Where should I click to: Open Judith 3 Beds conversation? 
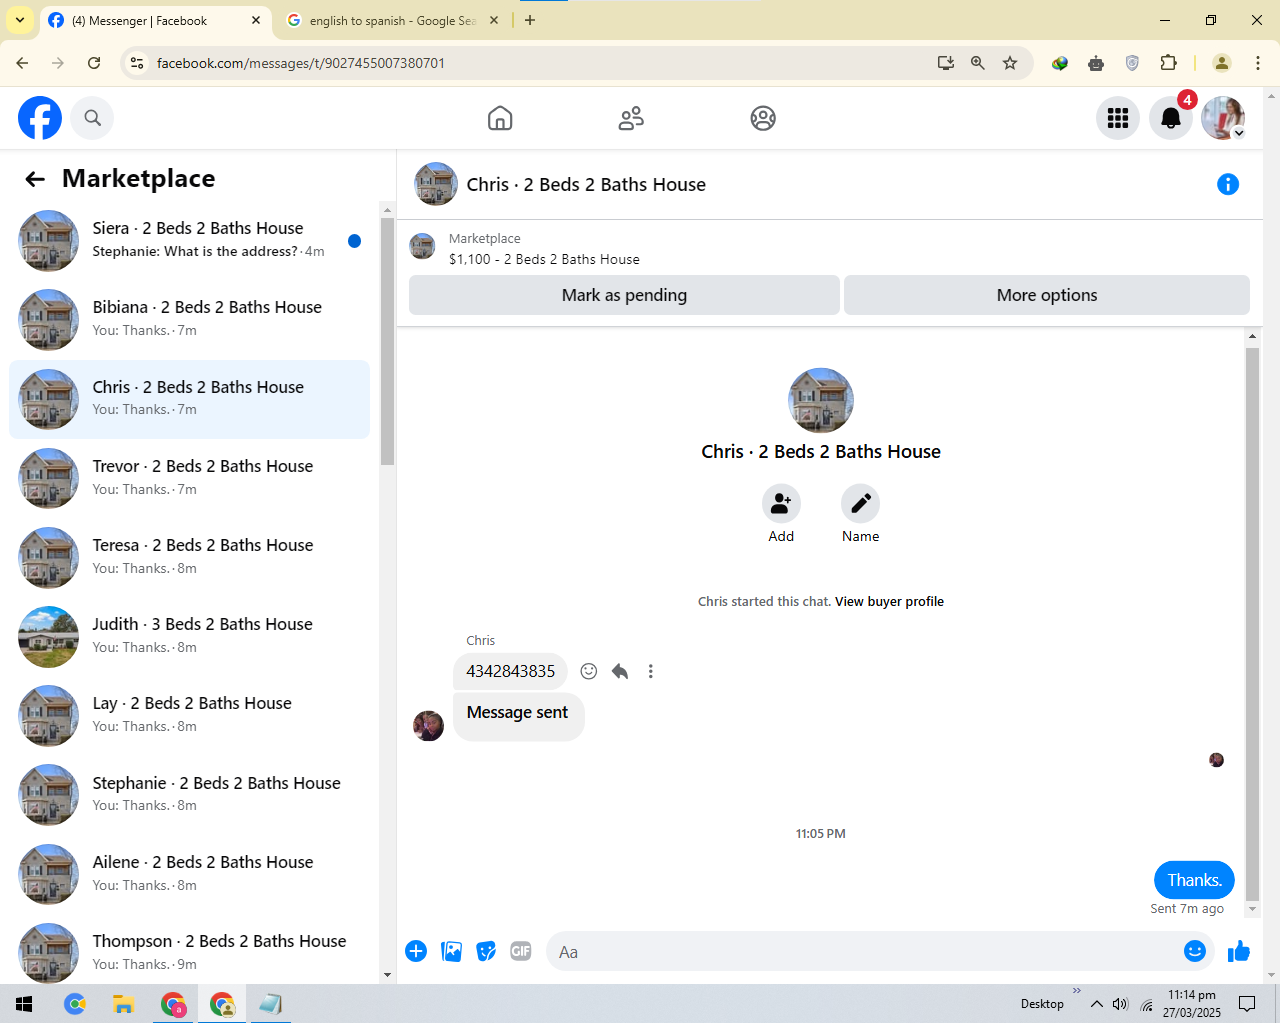190,636
